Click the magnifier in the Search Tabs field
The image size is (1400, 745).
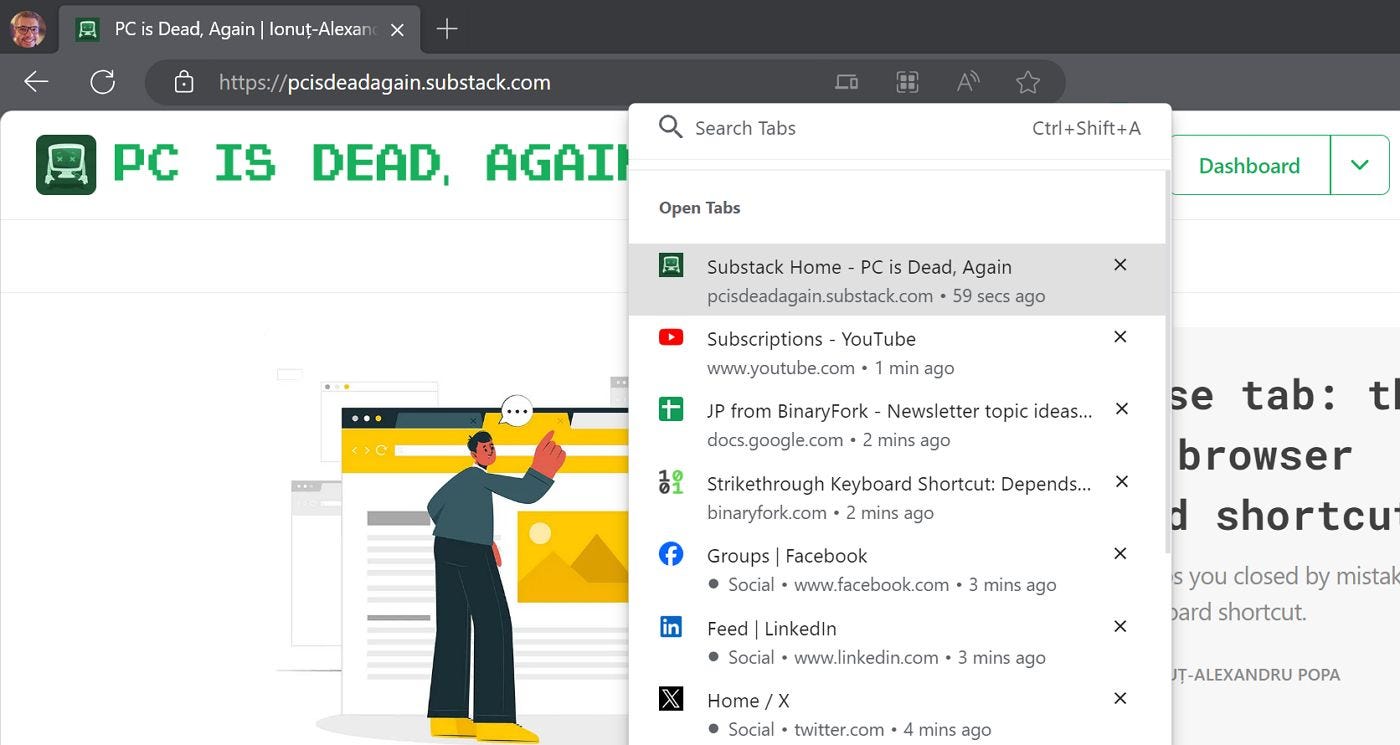click(670, 127)
